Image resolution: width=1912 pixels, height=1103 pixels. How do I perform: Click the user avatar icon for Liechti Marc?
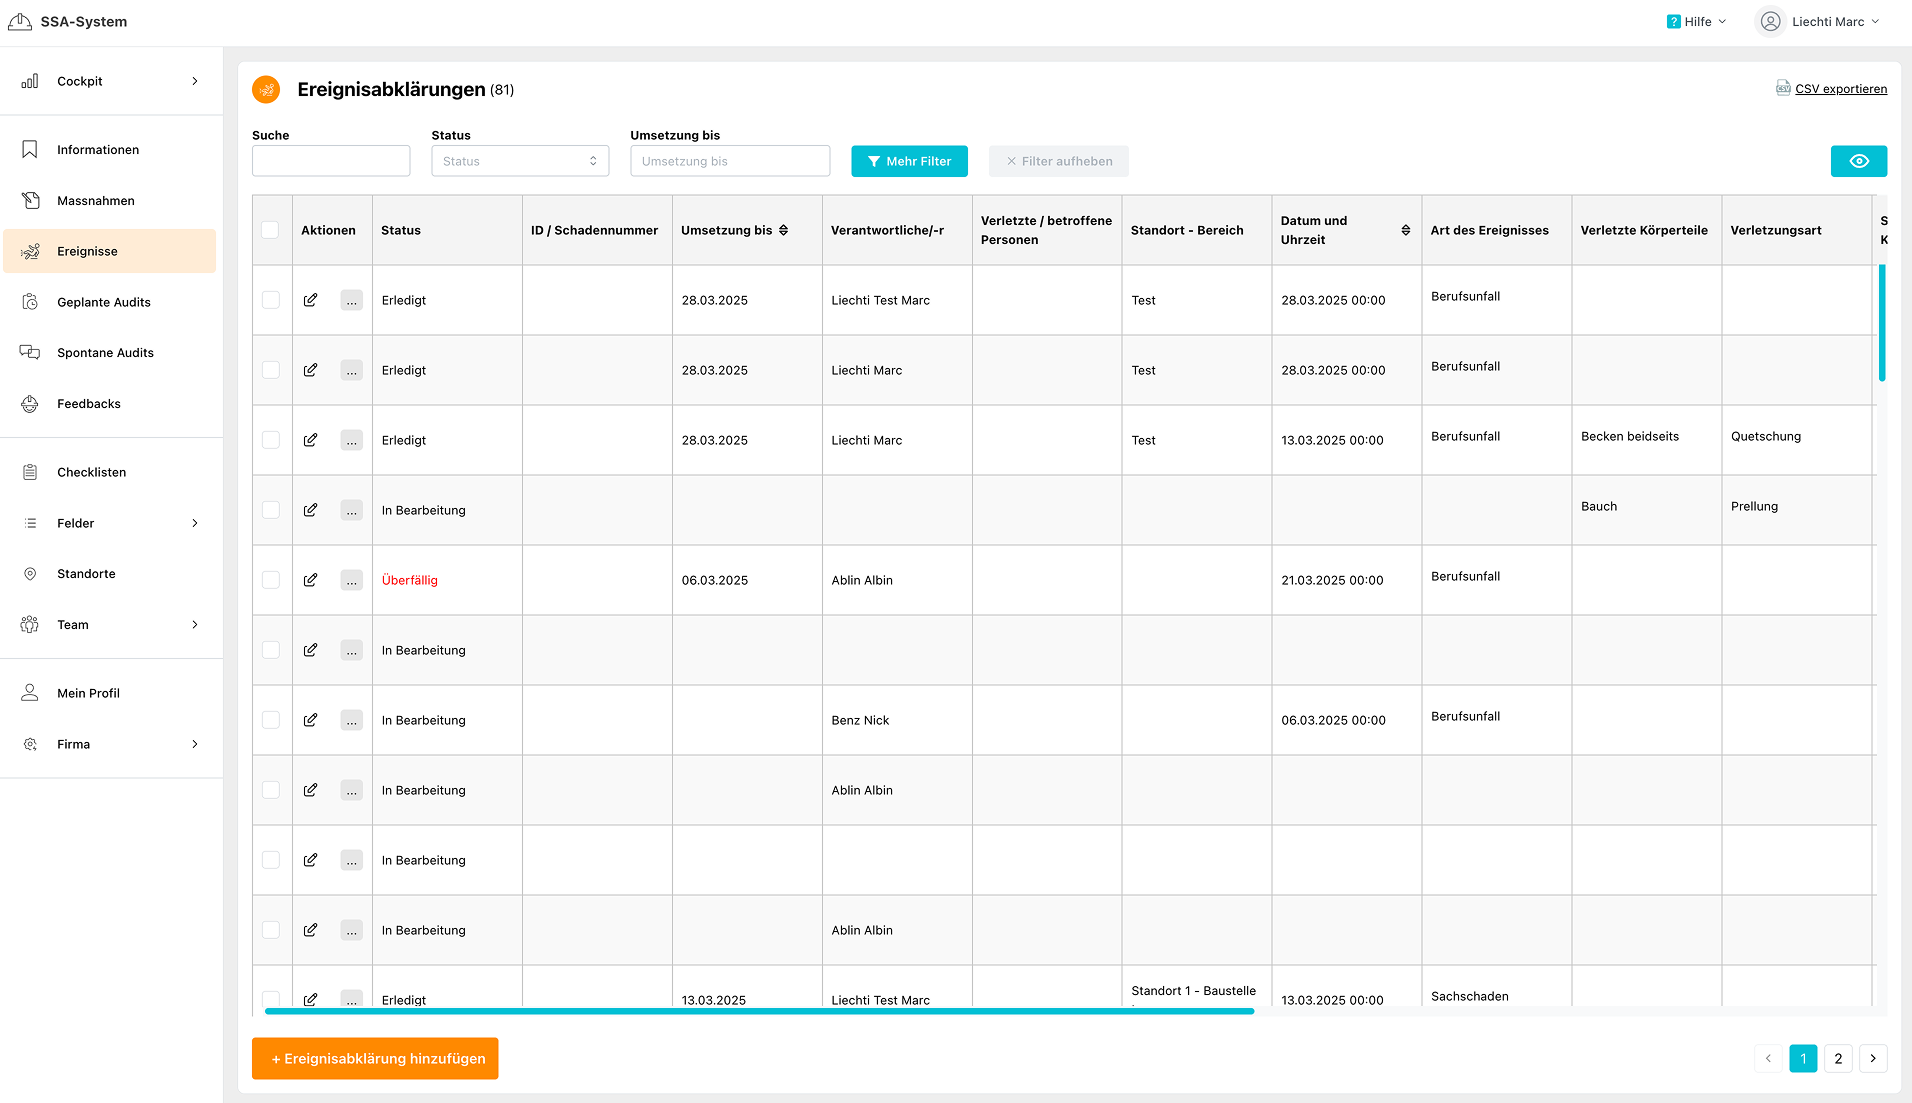tap(1770, 22)
